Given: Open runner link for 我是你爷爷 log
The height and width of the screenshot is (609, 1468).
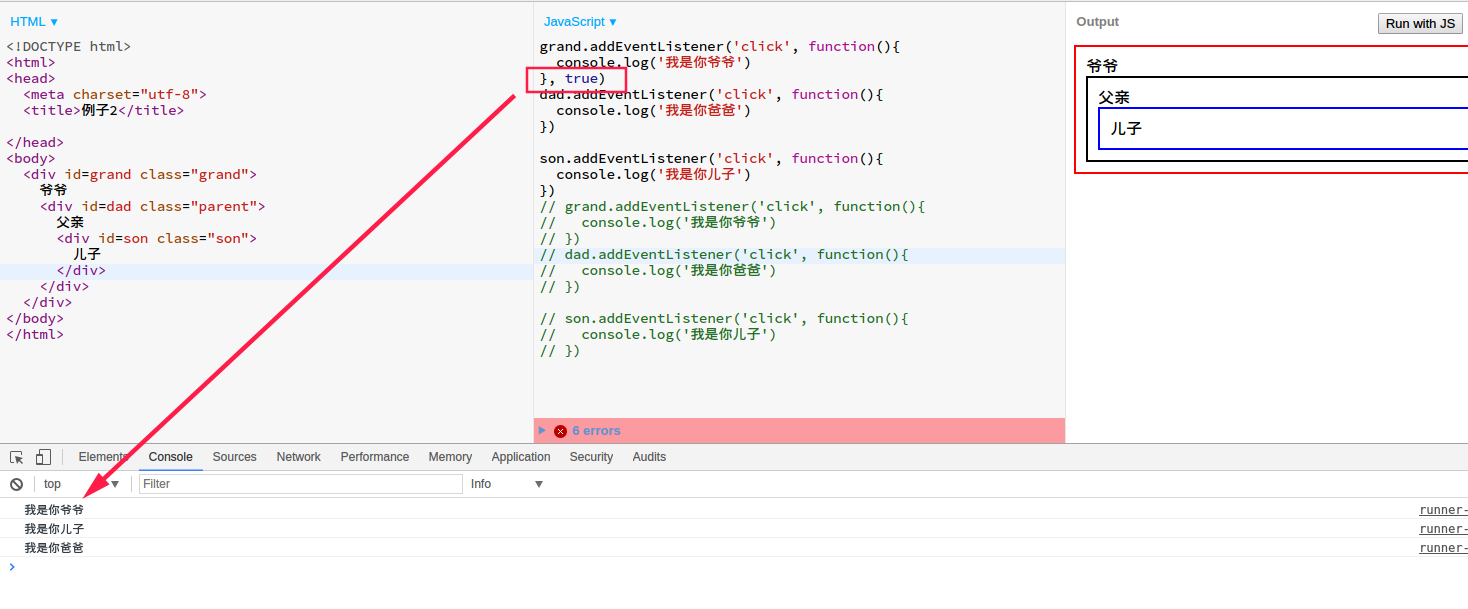Looking at the screenshot, I should click(1443, 510).
